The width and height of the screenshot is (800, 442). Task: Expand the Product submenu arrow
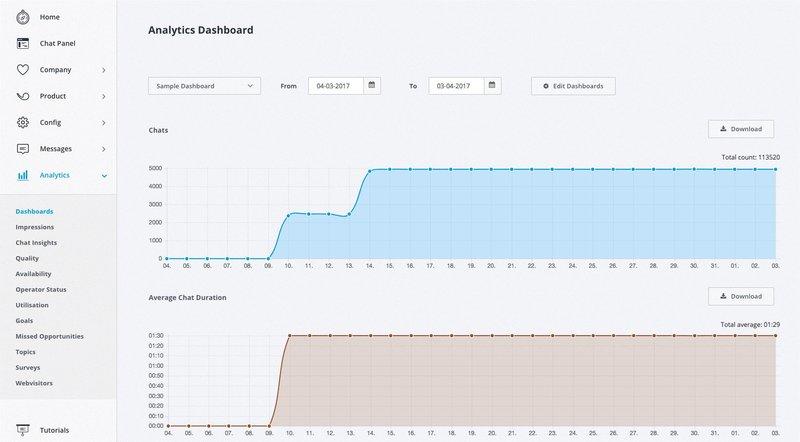[x=104, y=96]
